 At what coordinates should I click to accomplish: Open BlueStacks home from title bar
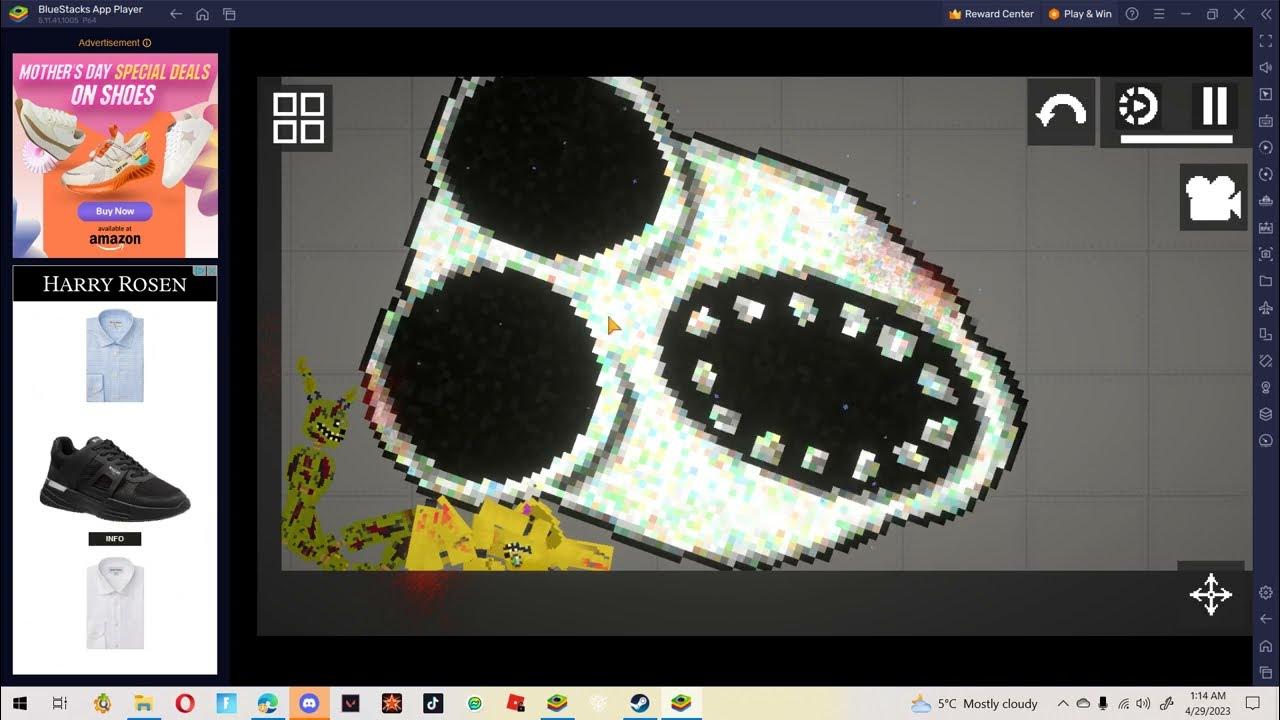(202, 14)
